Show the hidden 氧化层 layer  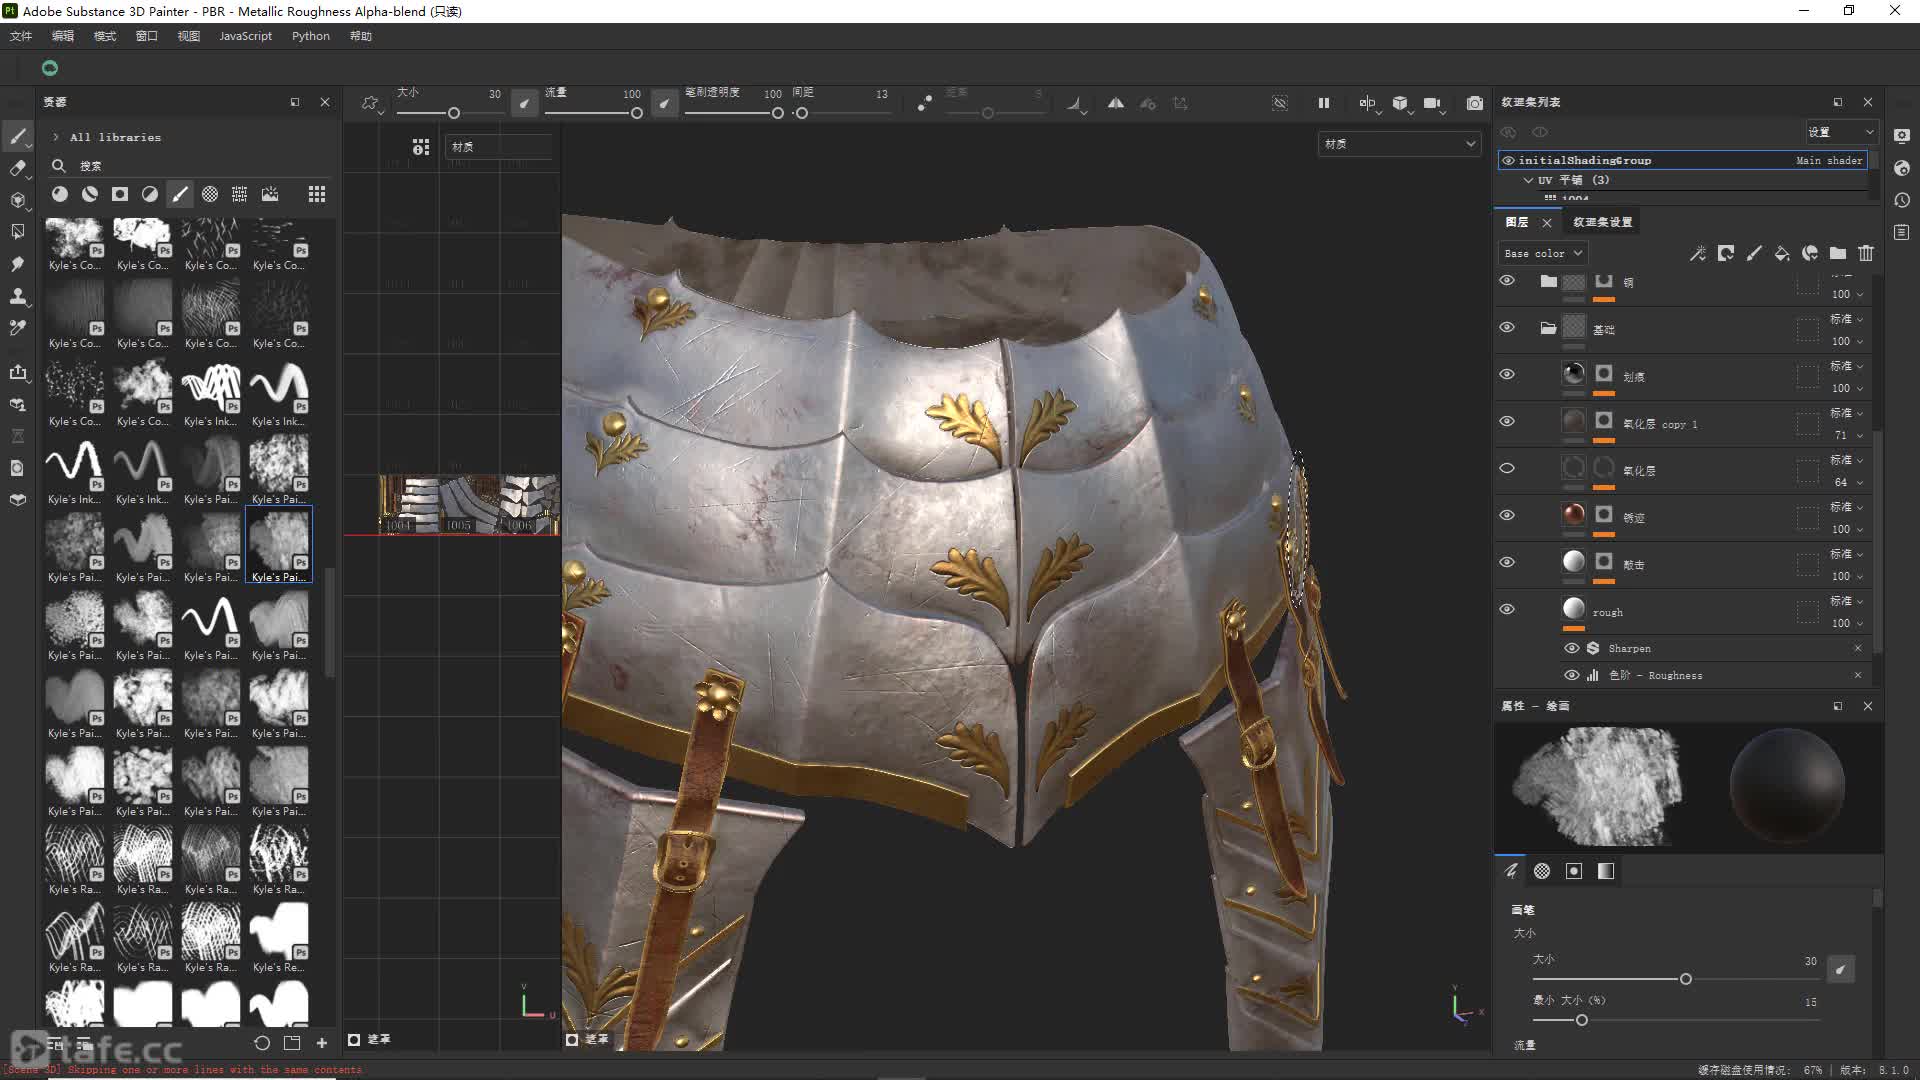(x=1507, y=468)
